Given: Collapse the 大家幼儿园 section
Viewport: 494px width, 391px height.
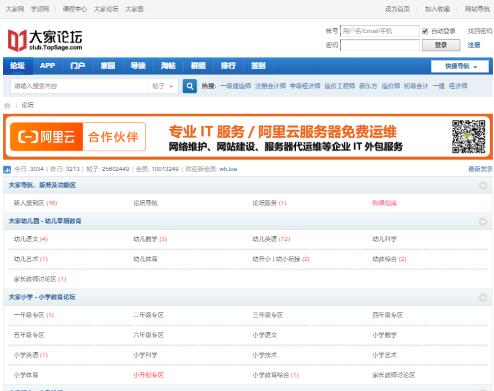Looking at the screenshot, I should pyautogui.click(x=482, y=221).
